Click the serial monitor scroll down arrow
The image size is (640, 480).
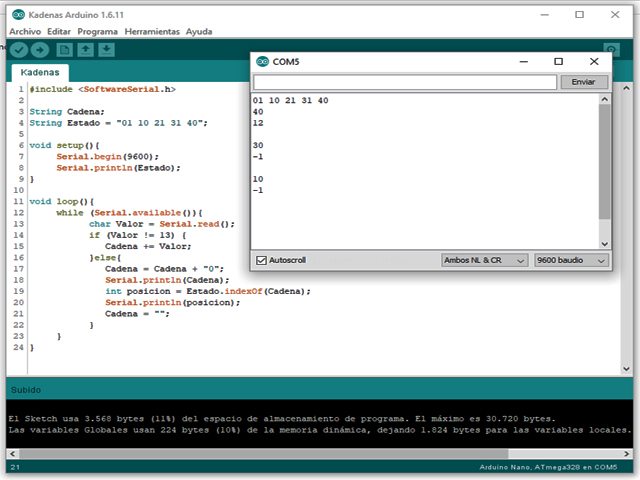coord(605,244)
